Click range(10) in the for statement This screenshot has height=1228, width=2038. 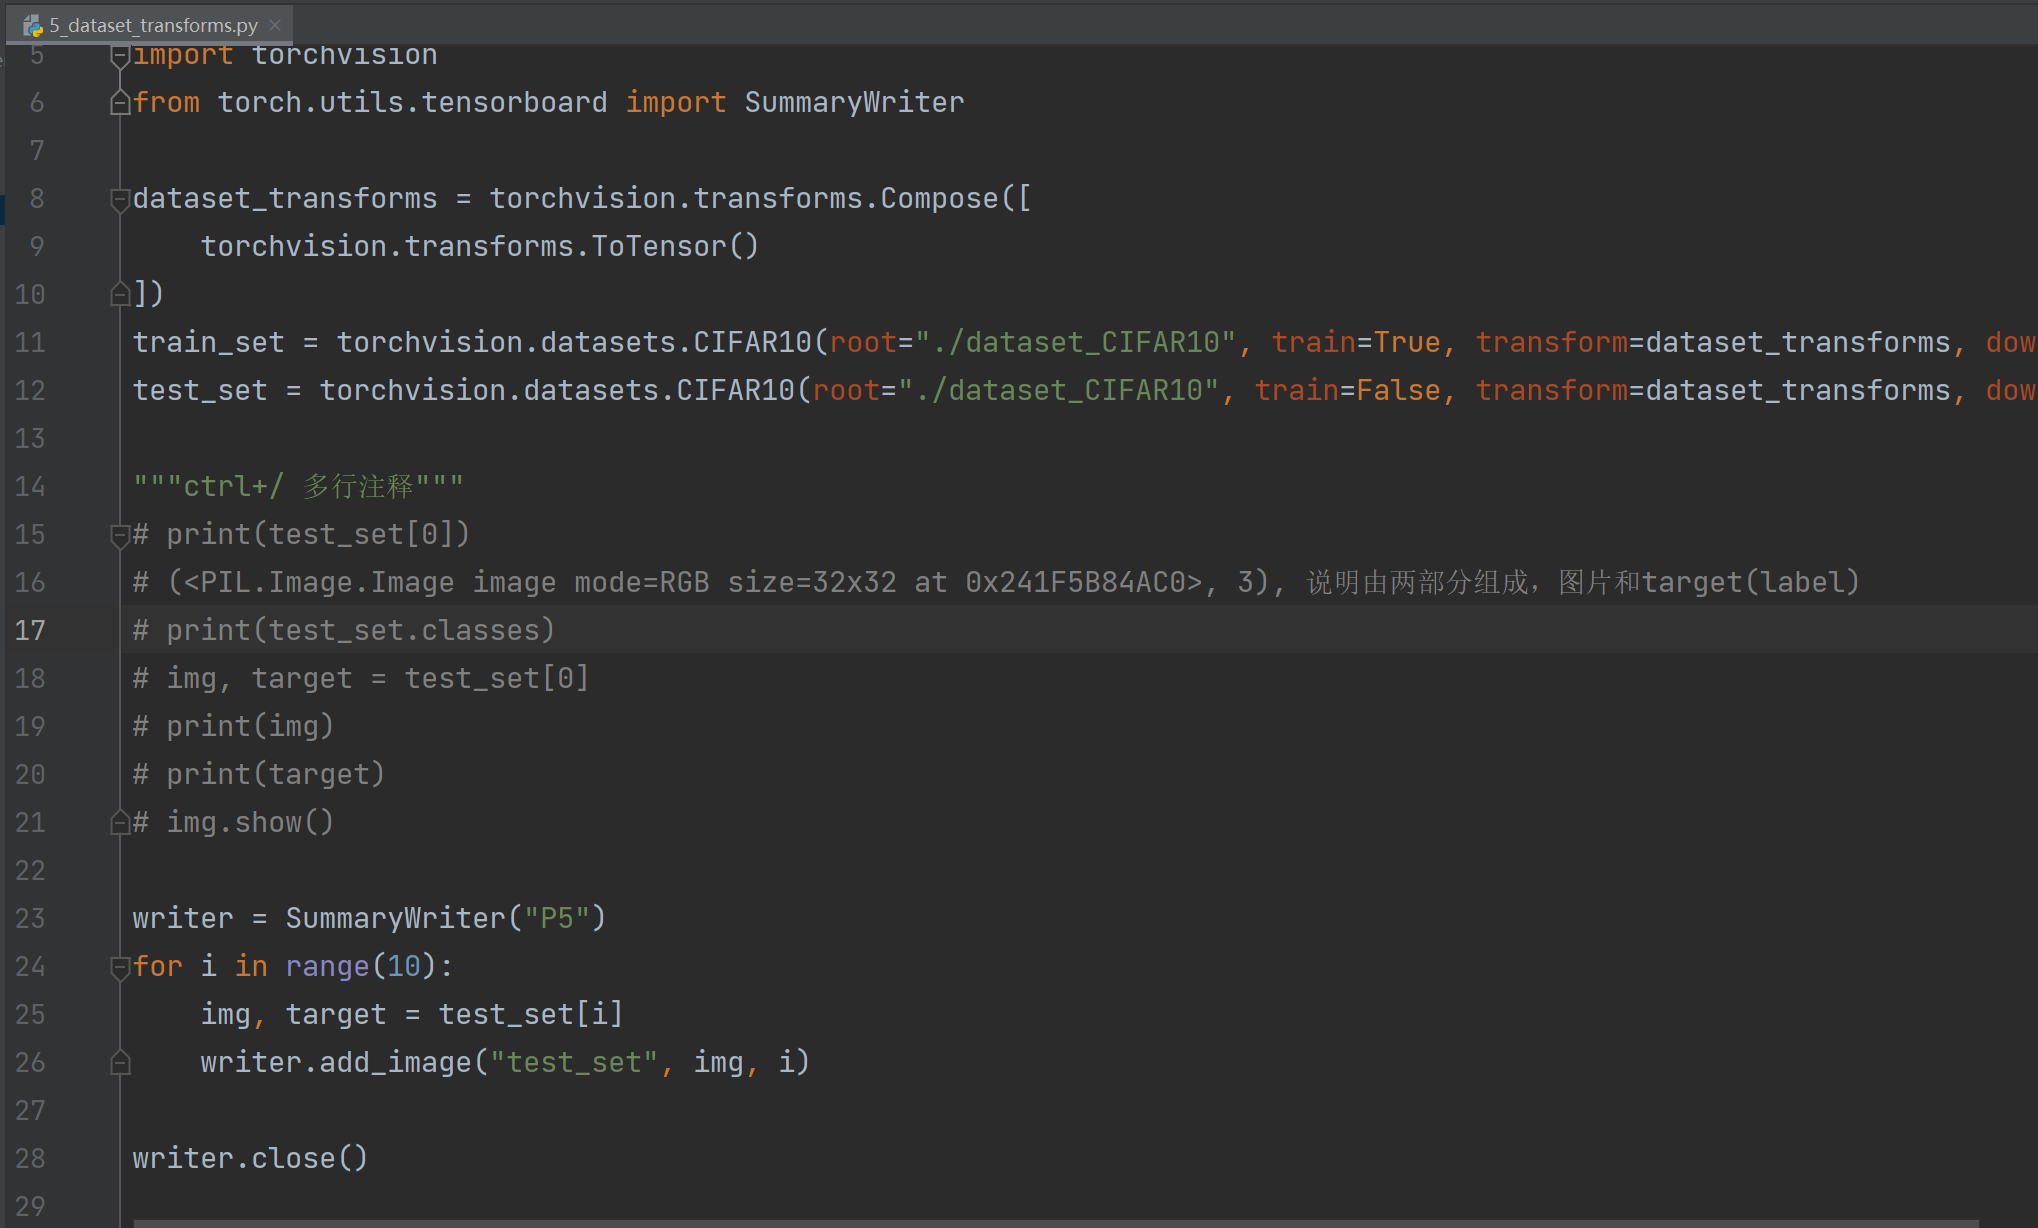(360, 967)
